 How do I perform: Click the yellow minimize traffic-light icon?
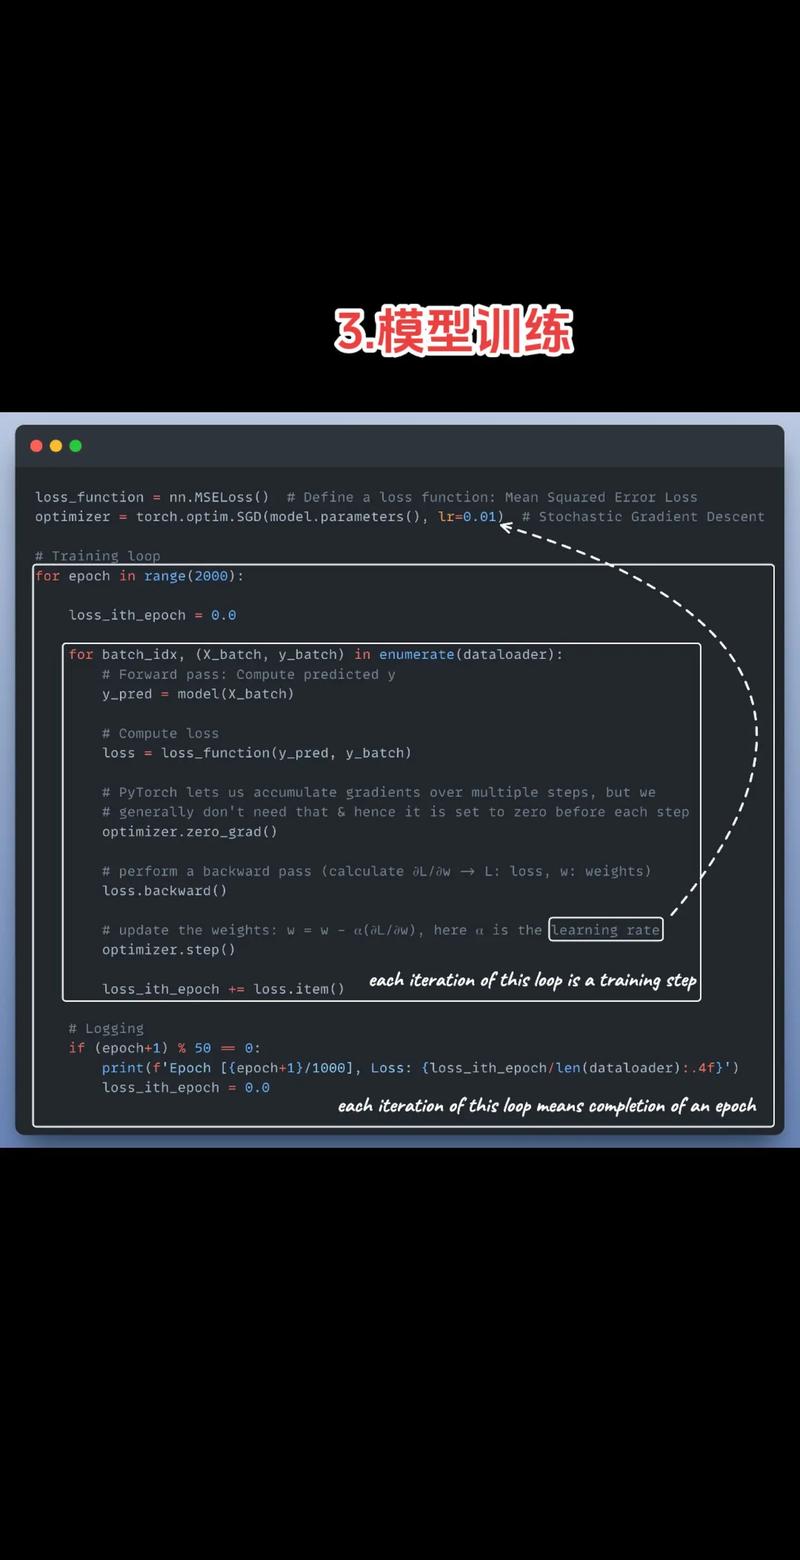coord(56,445)
